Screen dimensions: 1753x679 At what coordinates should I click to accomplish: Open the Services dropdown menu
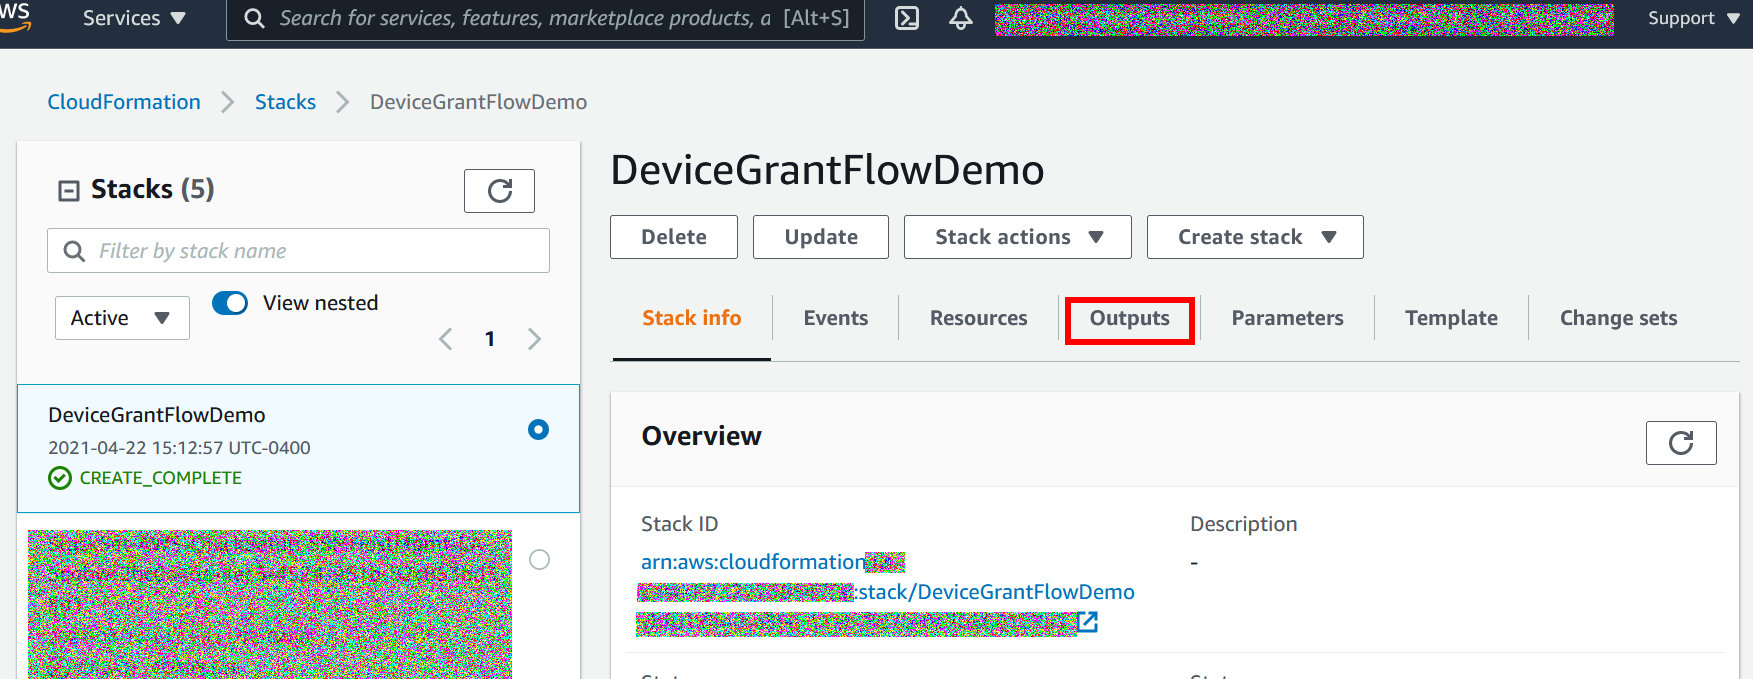tap(134, 18)
